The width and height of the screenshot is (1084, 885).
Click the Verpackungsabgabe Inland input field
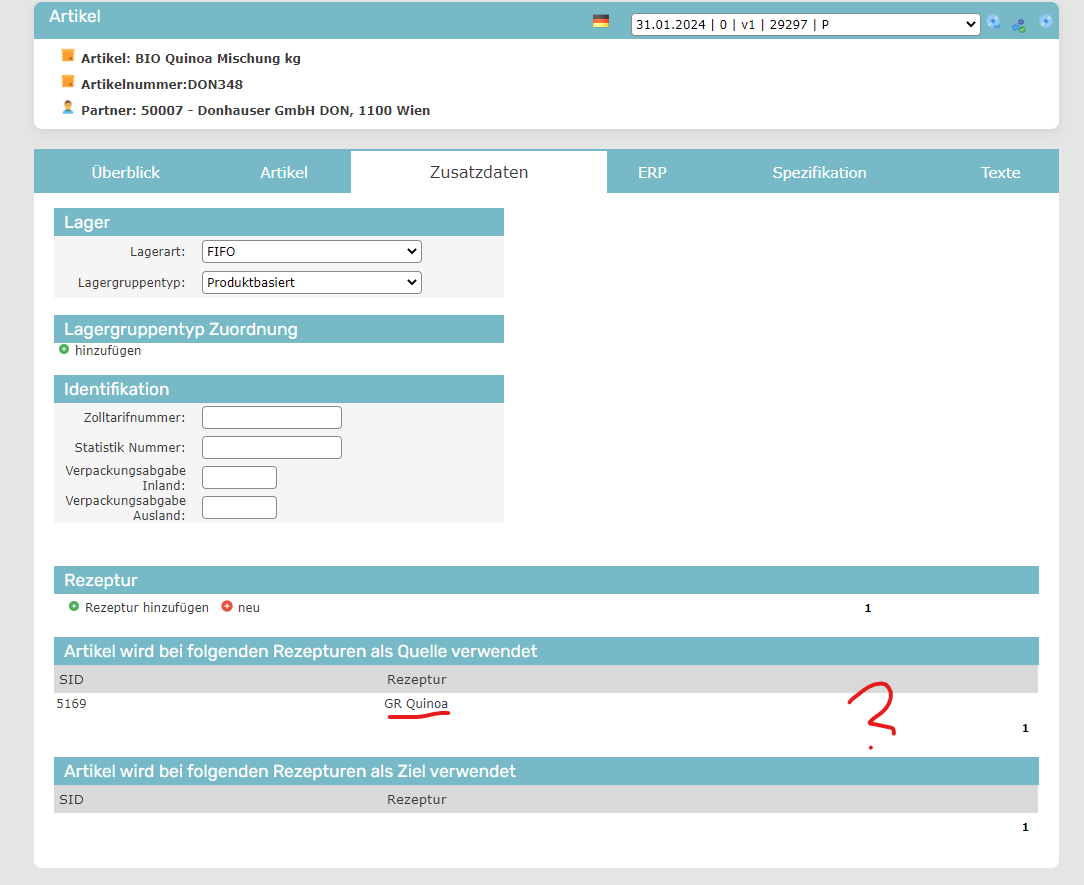click(239, 477)
